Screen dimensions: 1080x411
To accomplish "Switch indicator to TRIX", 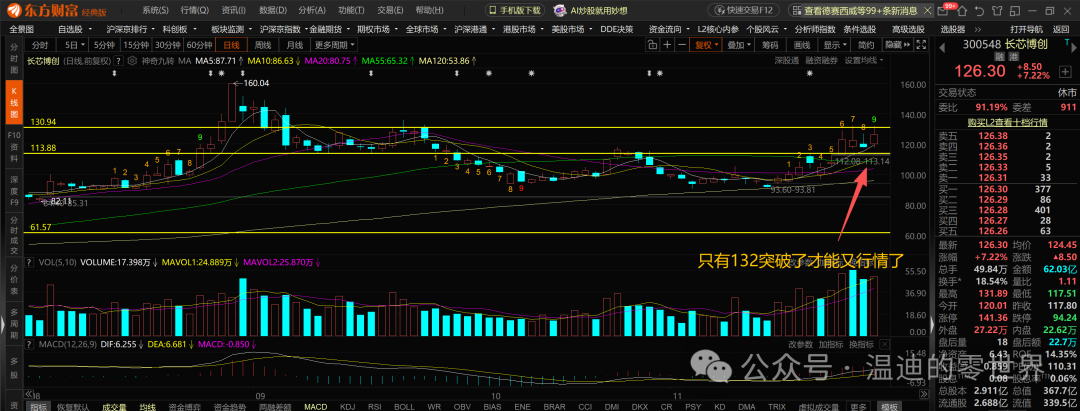I will click(x=776, y=406).
